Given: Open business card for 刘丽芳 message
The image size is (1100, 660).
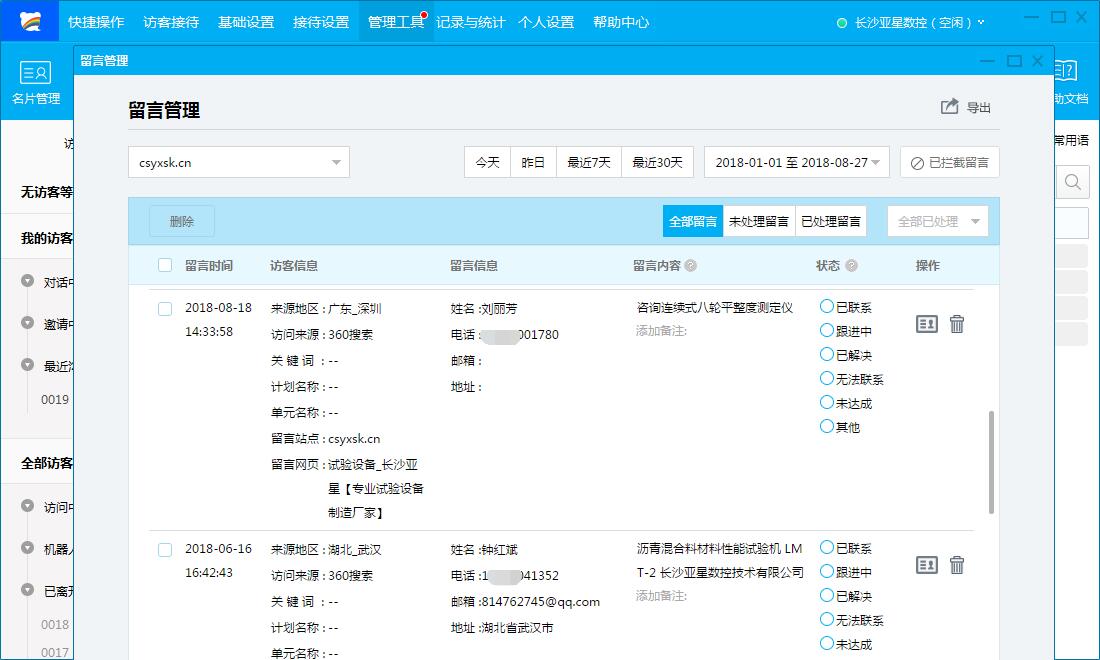Looking at the screenshot, I should (927, 324).
